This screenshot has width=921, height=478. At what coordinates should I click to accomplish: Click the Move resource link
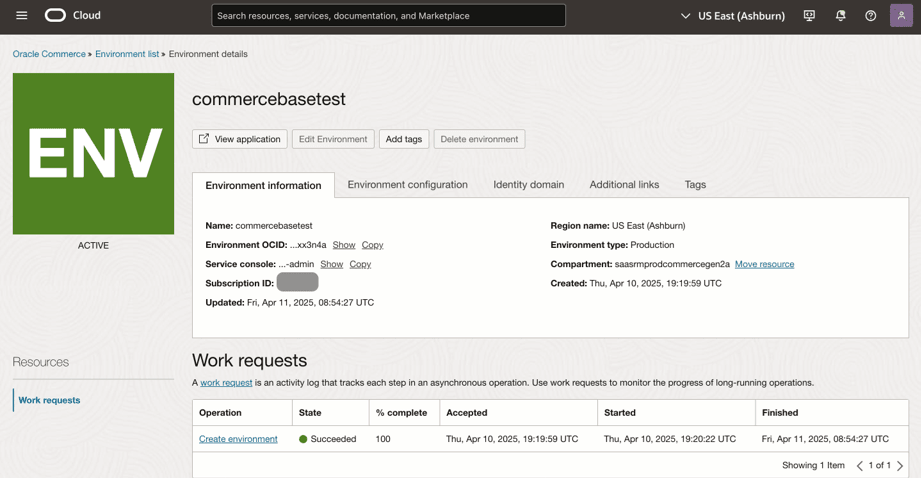[764, 264]
